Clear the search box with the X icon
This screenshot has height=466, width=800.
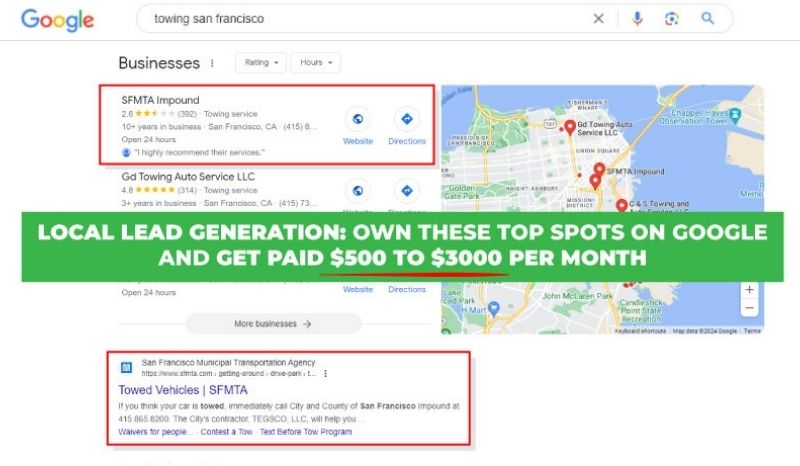click(598, 19)
